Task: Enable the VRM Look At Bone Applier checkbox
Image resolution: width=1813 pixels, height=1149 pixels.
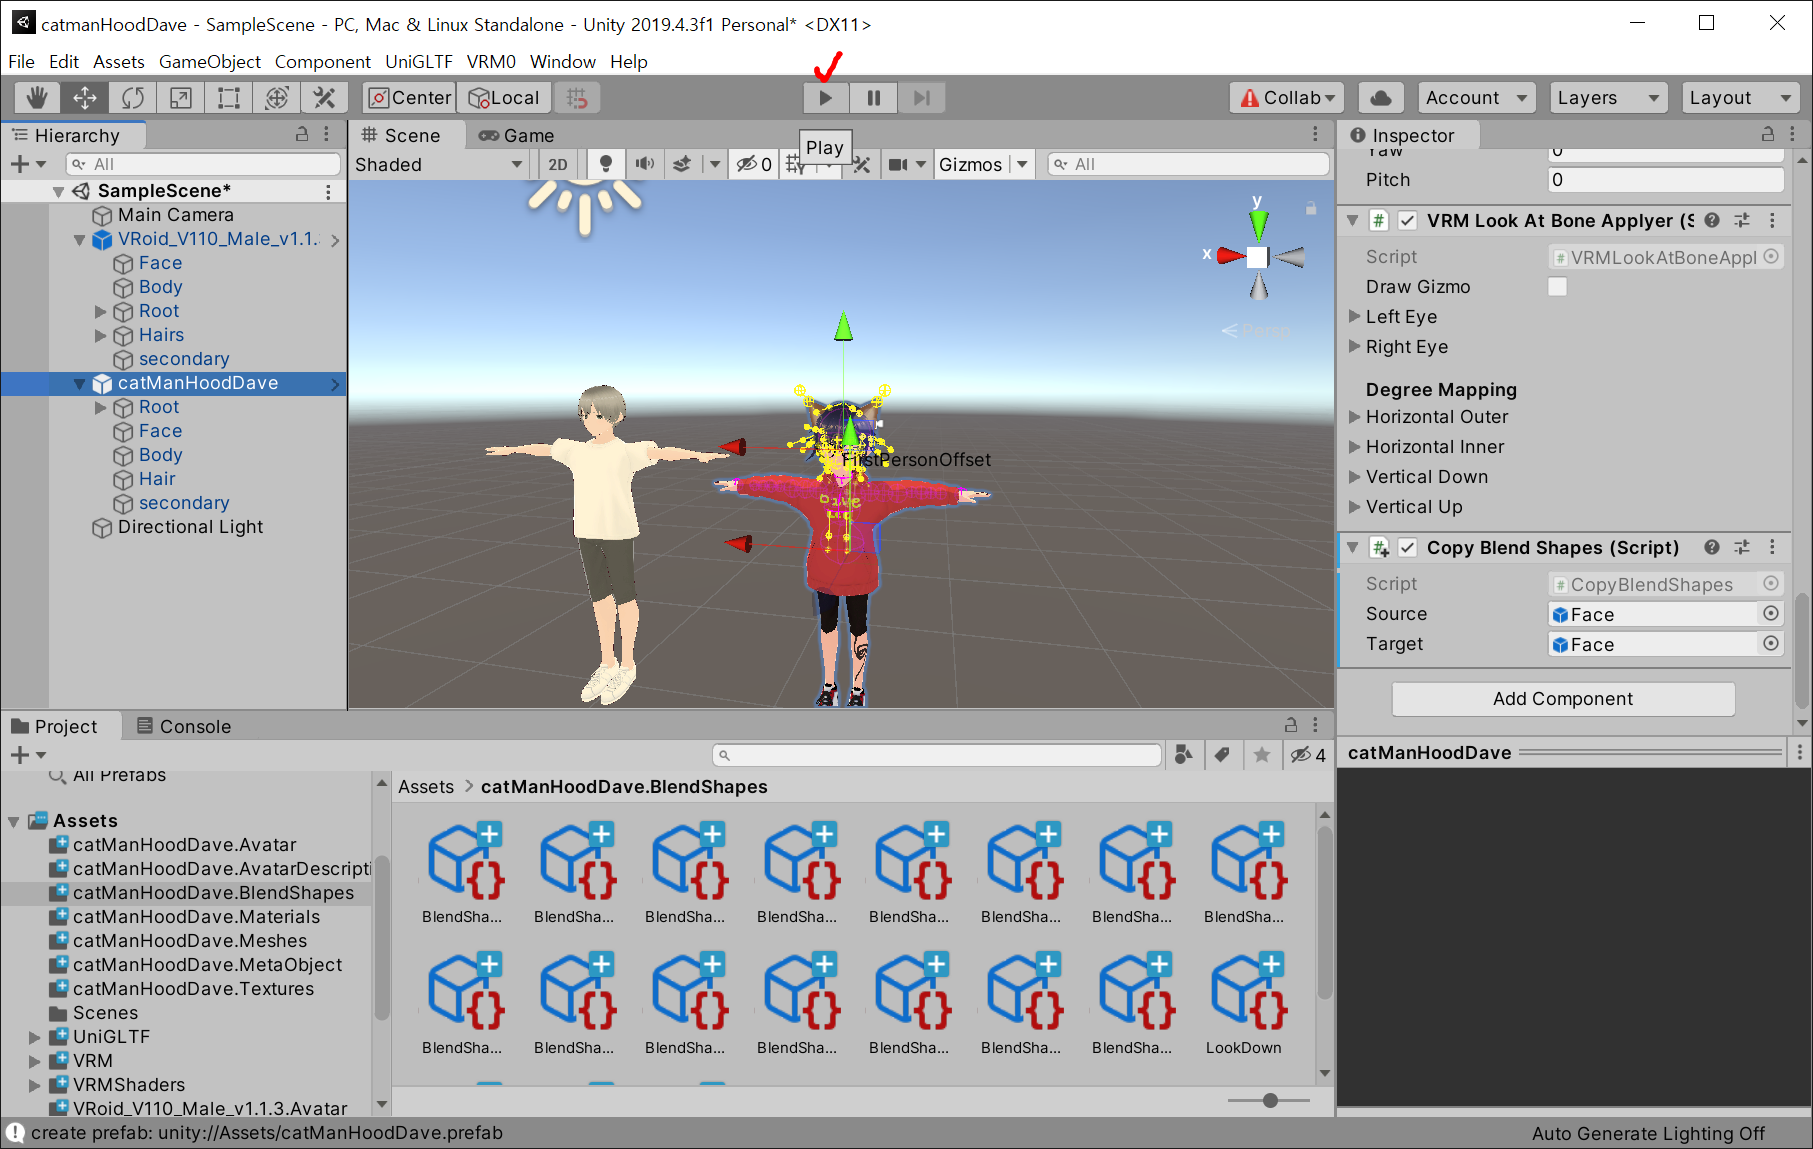Action: point(1407,220)
